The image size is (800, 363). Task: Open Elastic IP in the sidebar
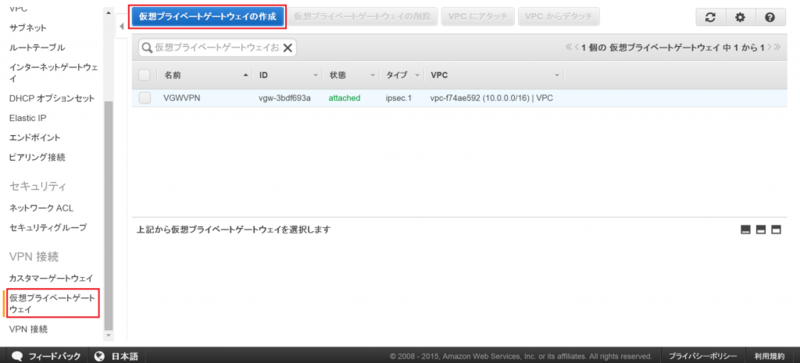(x=28, y=118)
